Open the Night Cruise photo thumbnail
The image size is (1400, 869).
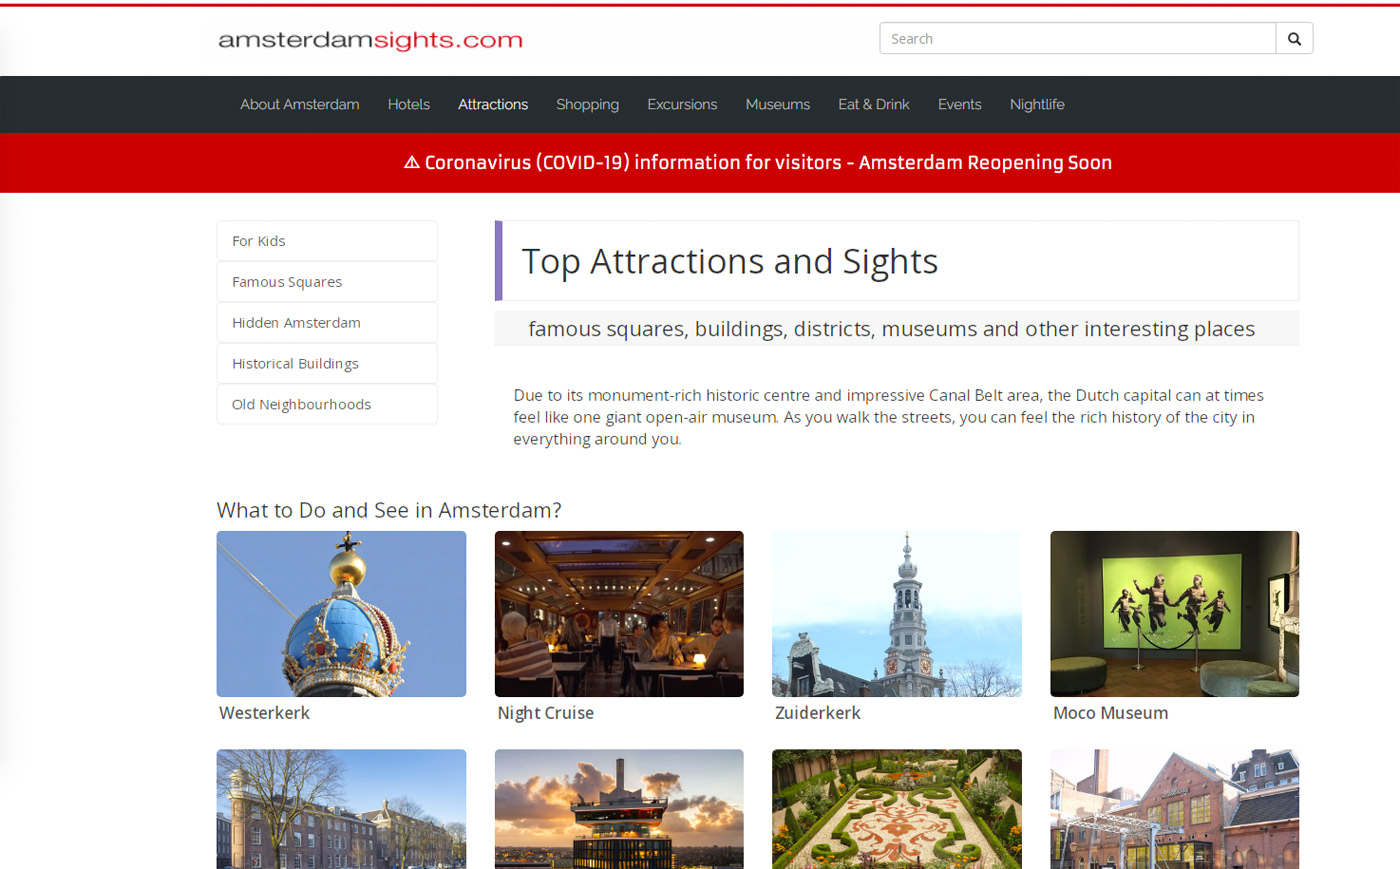pyautogui.click(x=618, y=613)
